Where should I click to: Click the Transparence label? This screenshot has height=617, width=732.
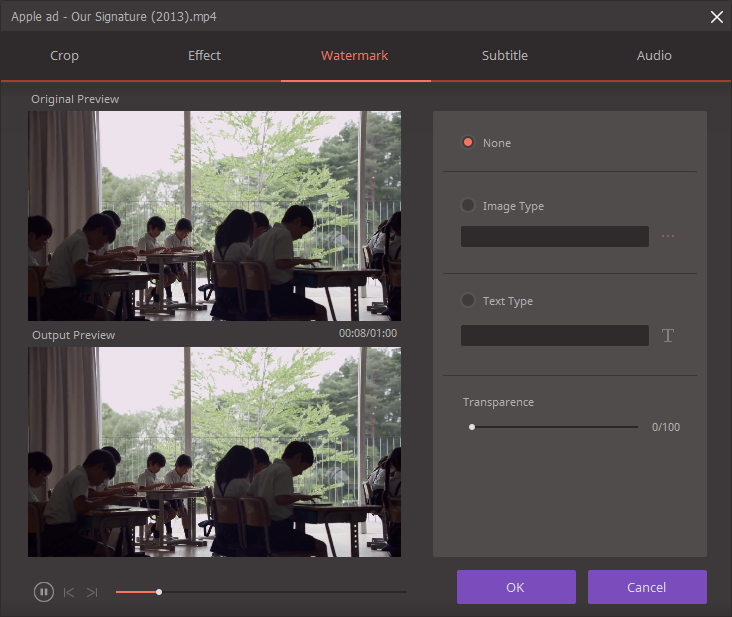498,402
